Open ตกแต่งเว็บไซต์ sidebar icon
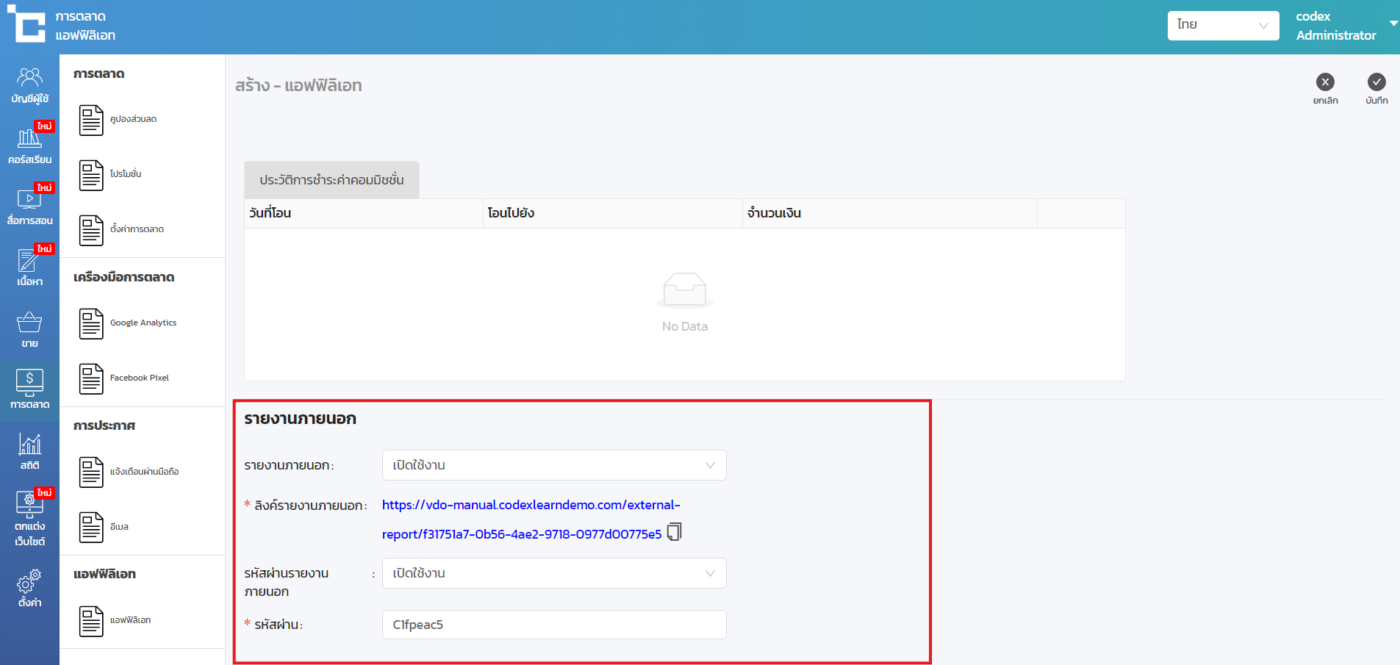 (29, 517)
